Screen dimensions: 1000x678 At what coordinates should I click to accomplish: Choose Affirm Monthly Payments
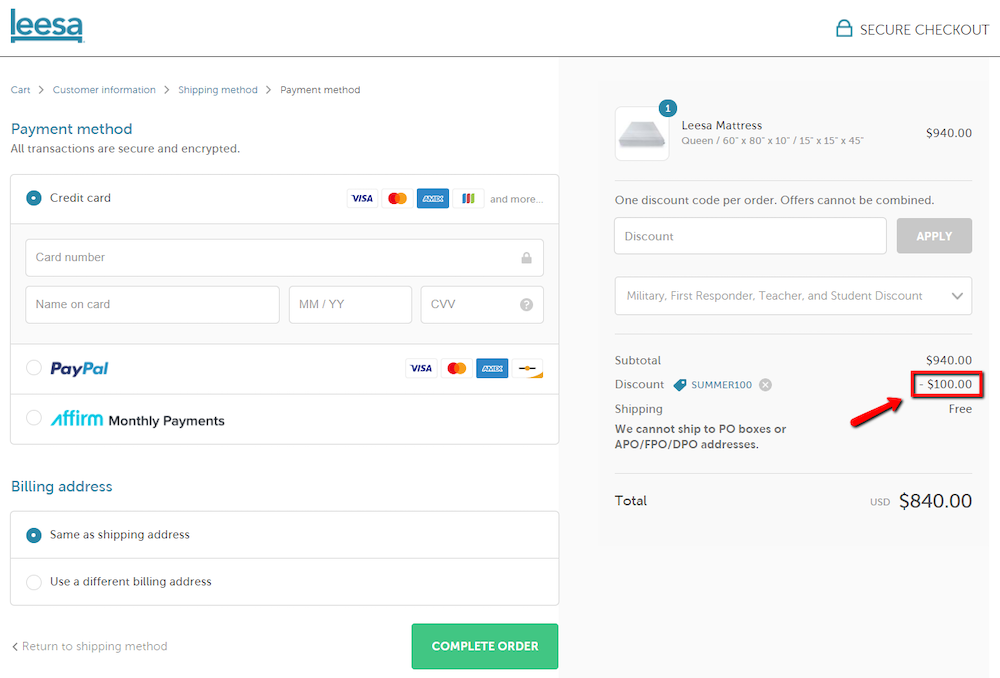point(33,420)
